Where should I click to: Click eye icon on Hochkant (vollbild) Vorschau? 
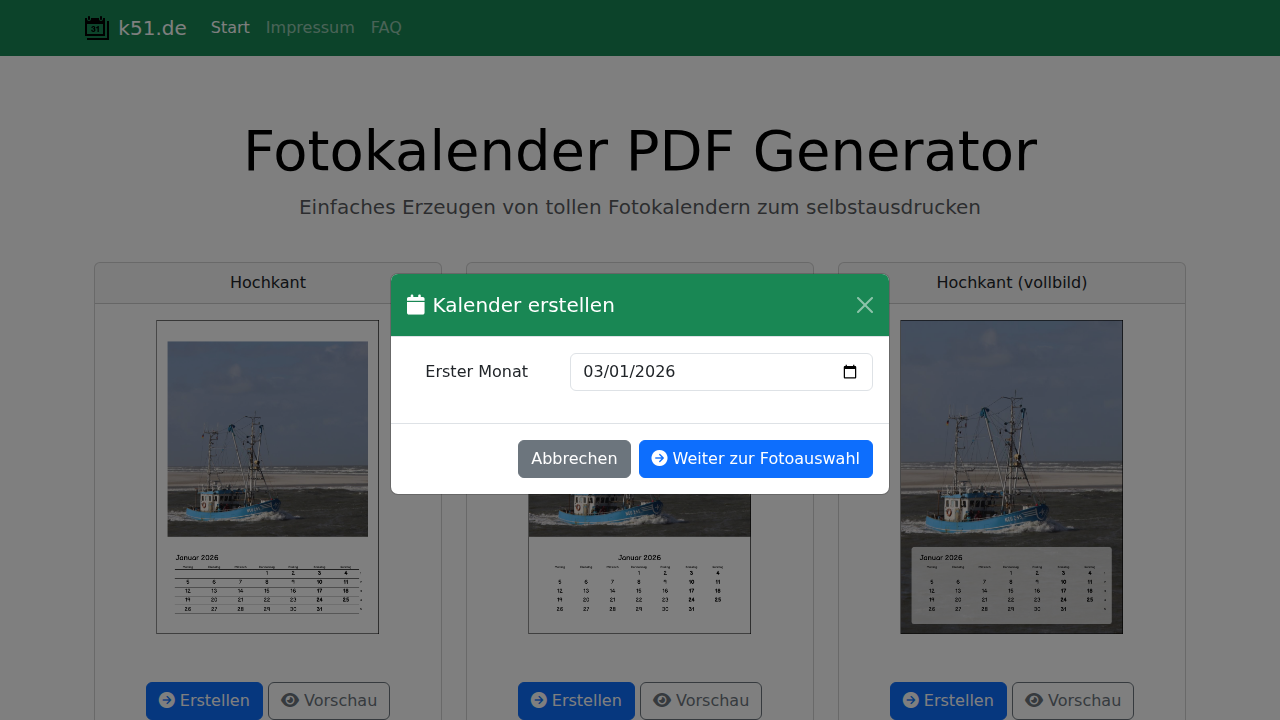[1034, 700]
